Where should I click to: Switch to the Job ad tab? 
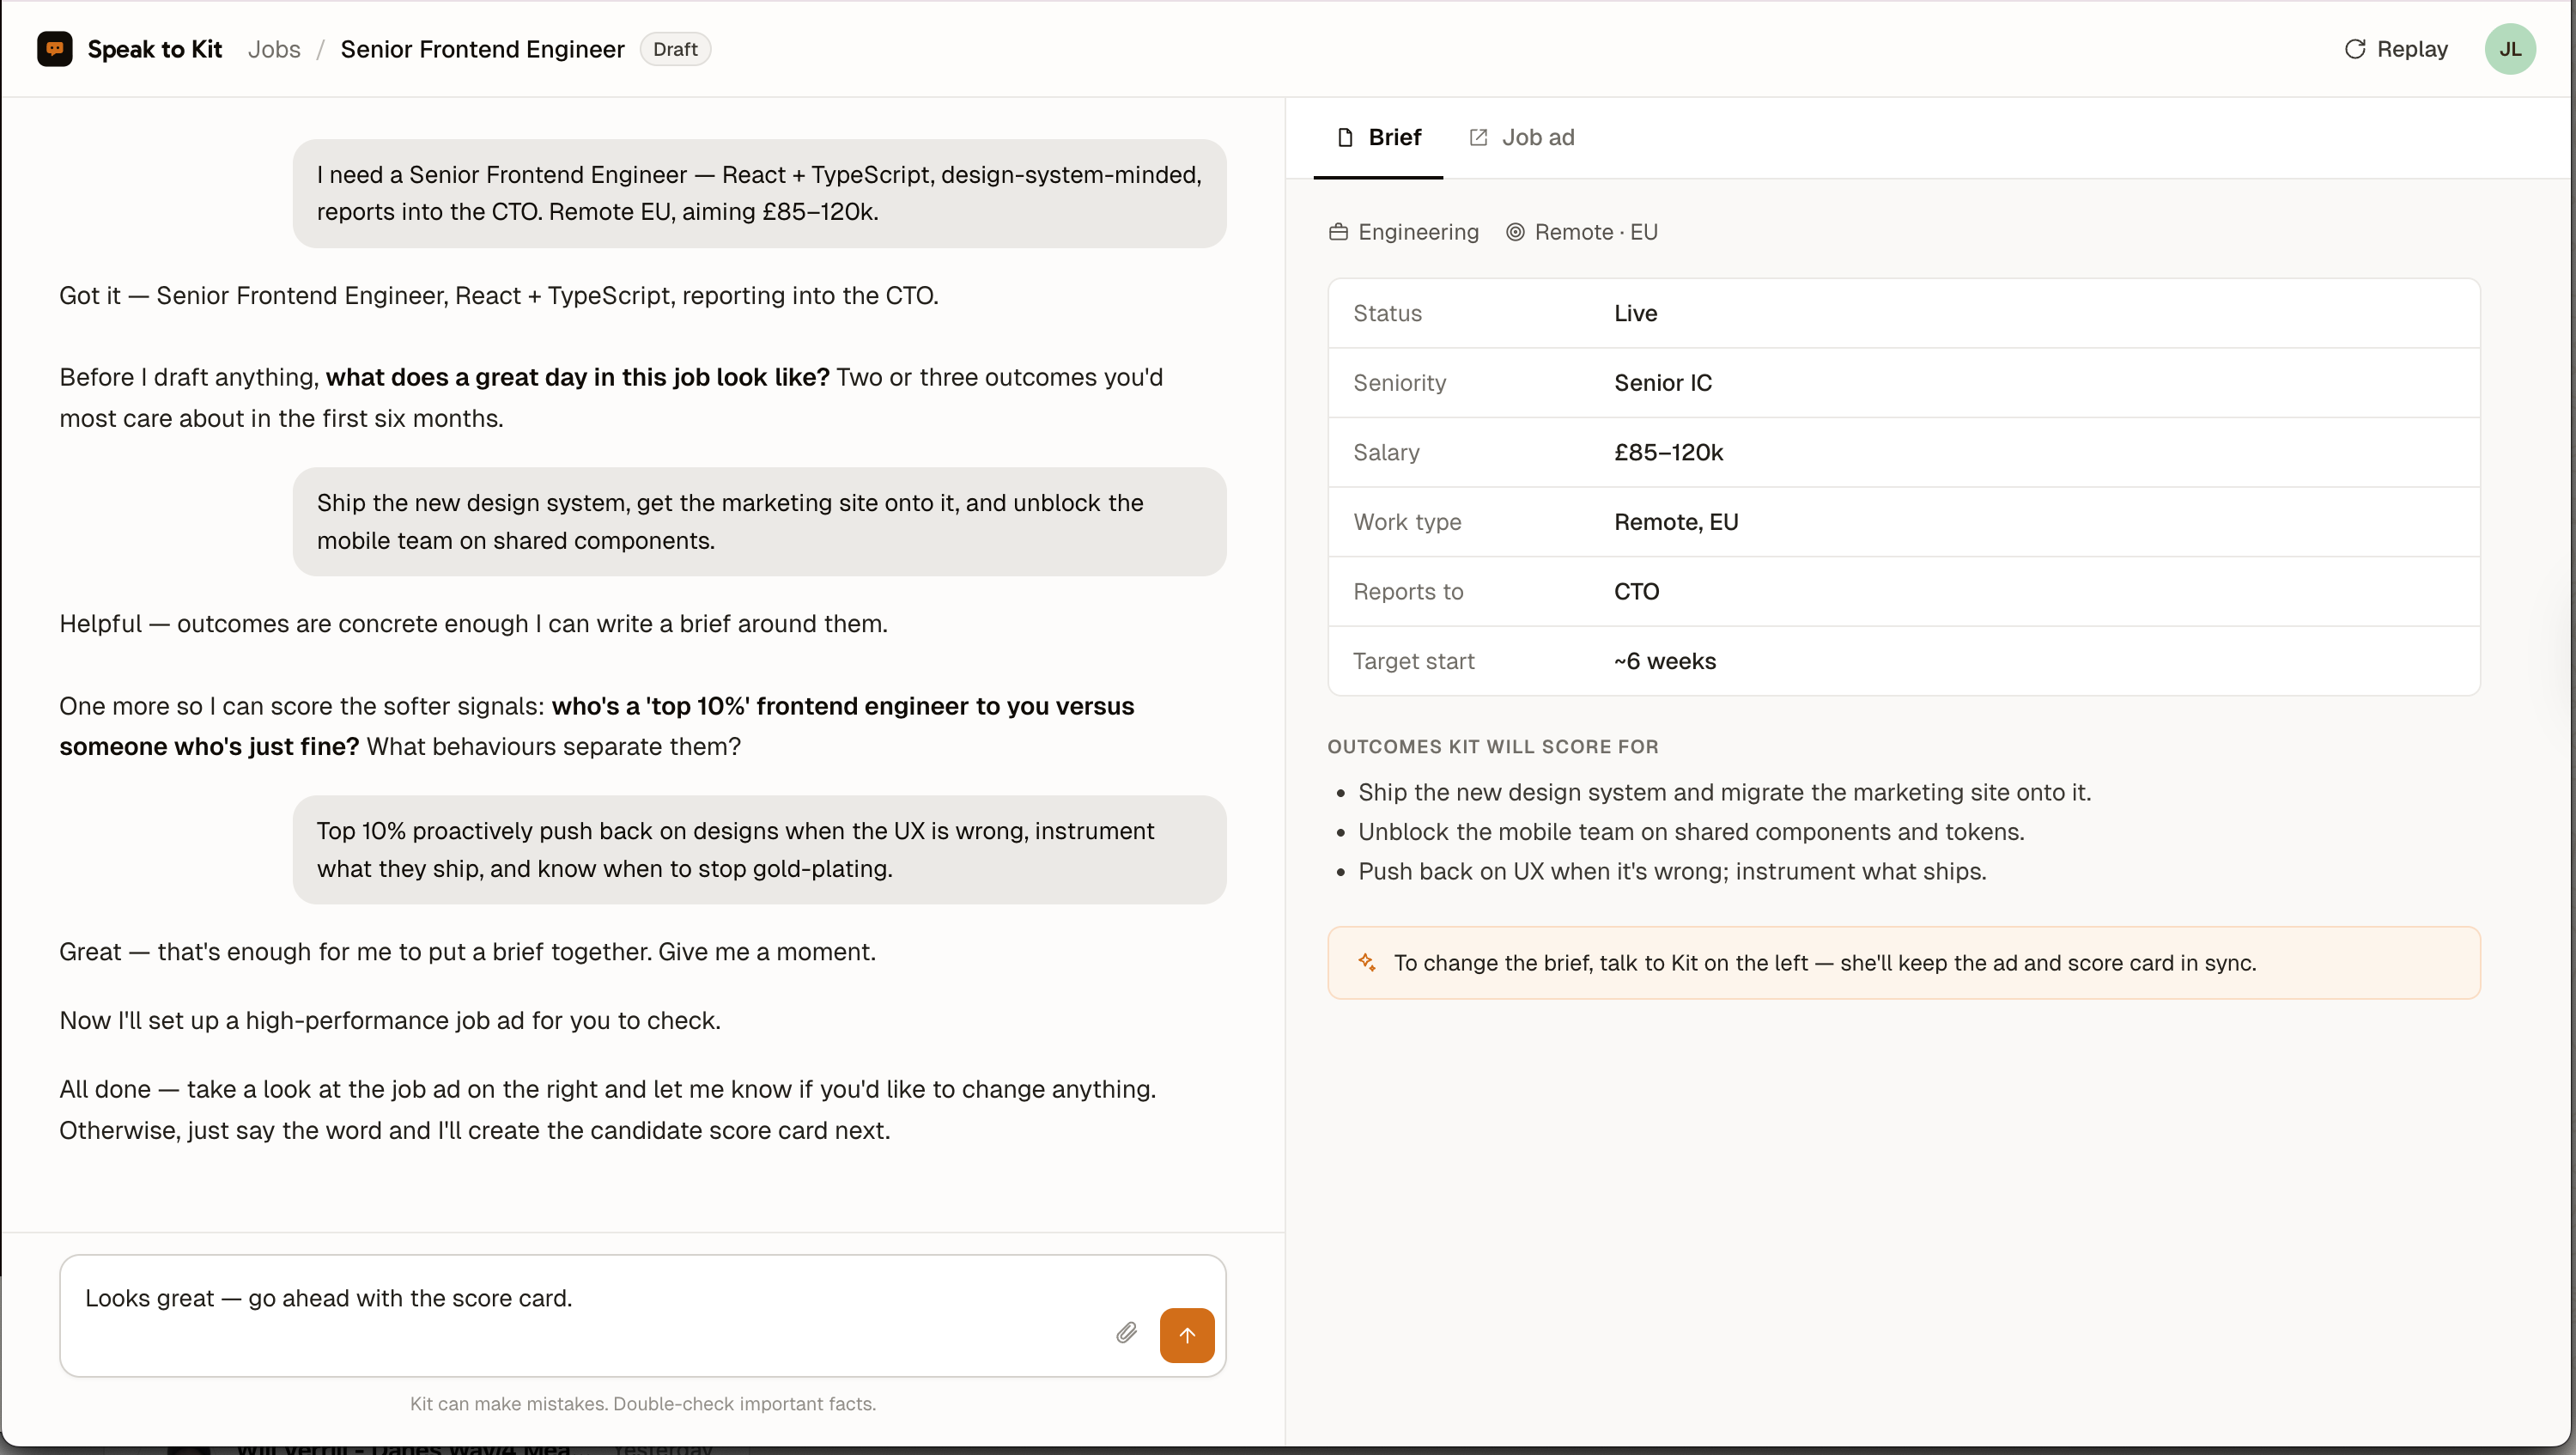coord(1521,137)
